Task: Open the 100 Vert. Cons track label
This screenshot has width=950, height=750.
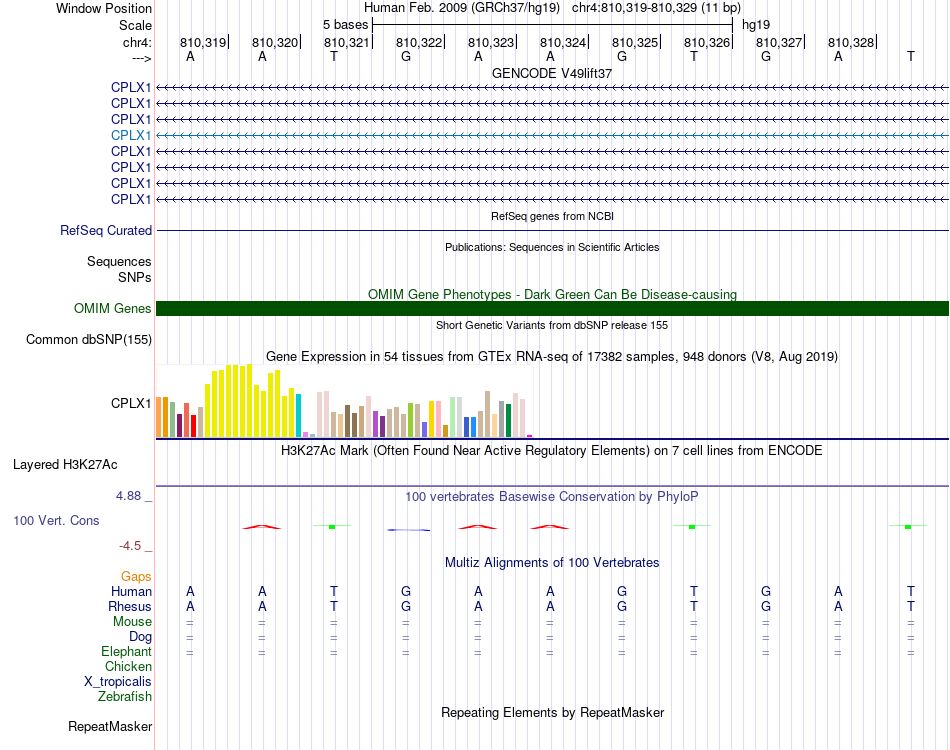Action: (x=56, y=520)
